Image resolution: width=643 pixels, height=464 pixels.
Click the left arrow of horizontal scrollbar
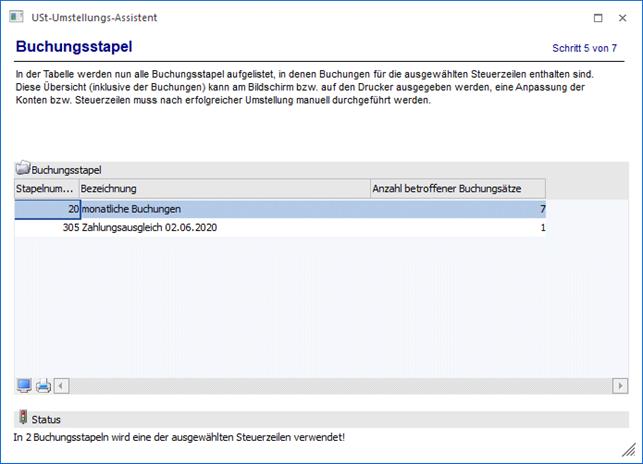(x=61, y=385)
